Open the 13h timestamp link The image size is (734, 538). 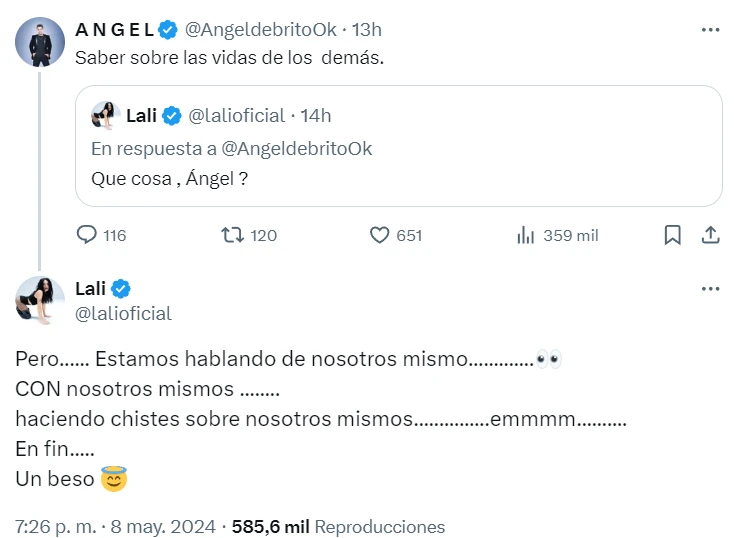(x=368, y=30)
